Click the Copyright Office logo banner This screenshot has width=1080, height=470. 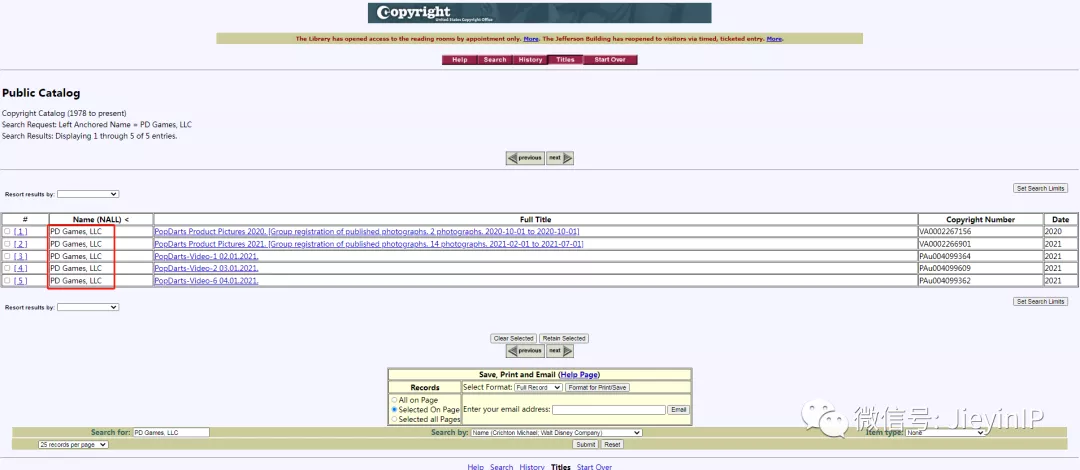[539, 13]
